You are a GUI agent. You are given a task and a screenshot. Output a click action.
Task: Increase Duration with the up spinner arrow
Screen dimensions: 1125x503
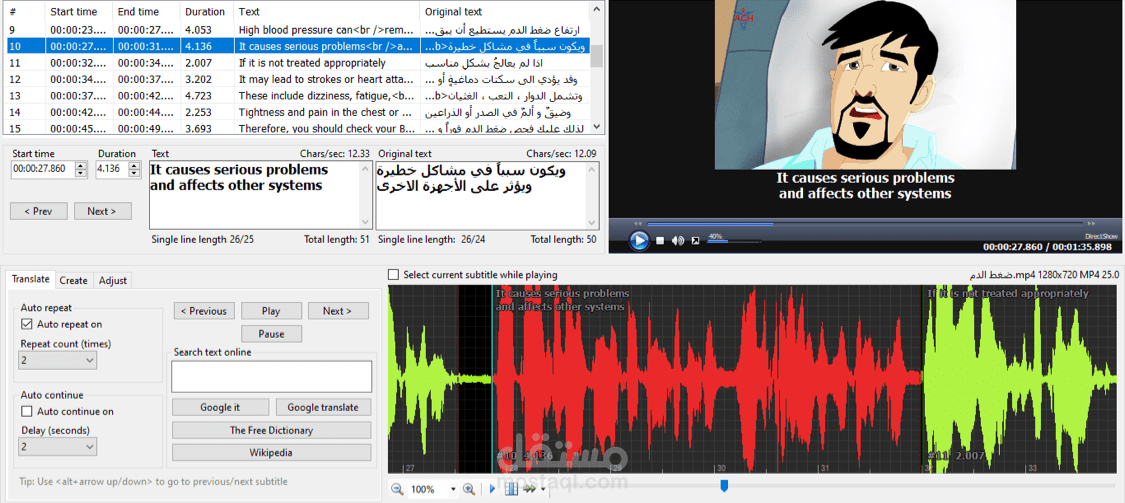[134, 166]
